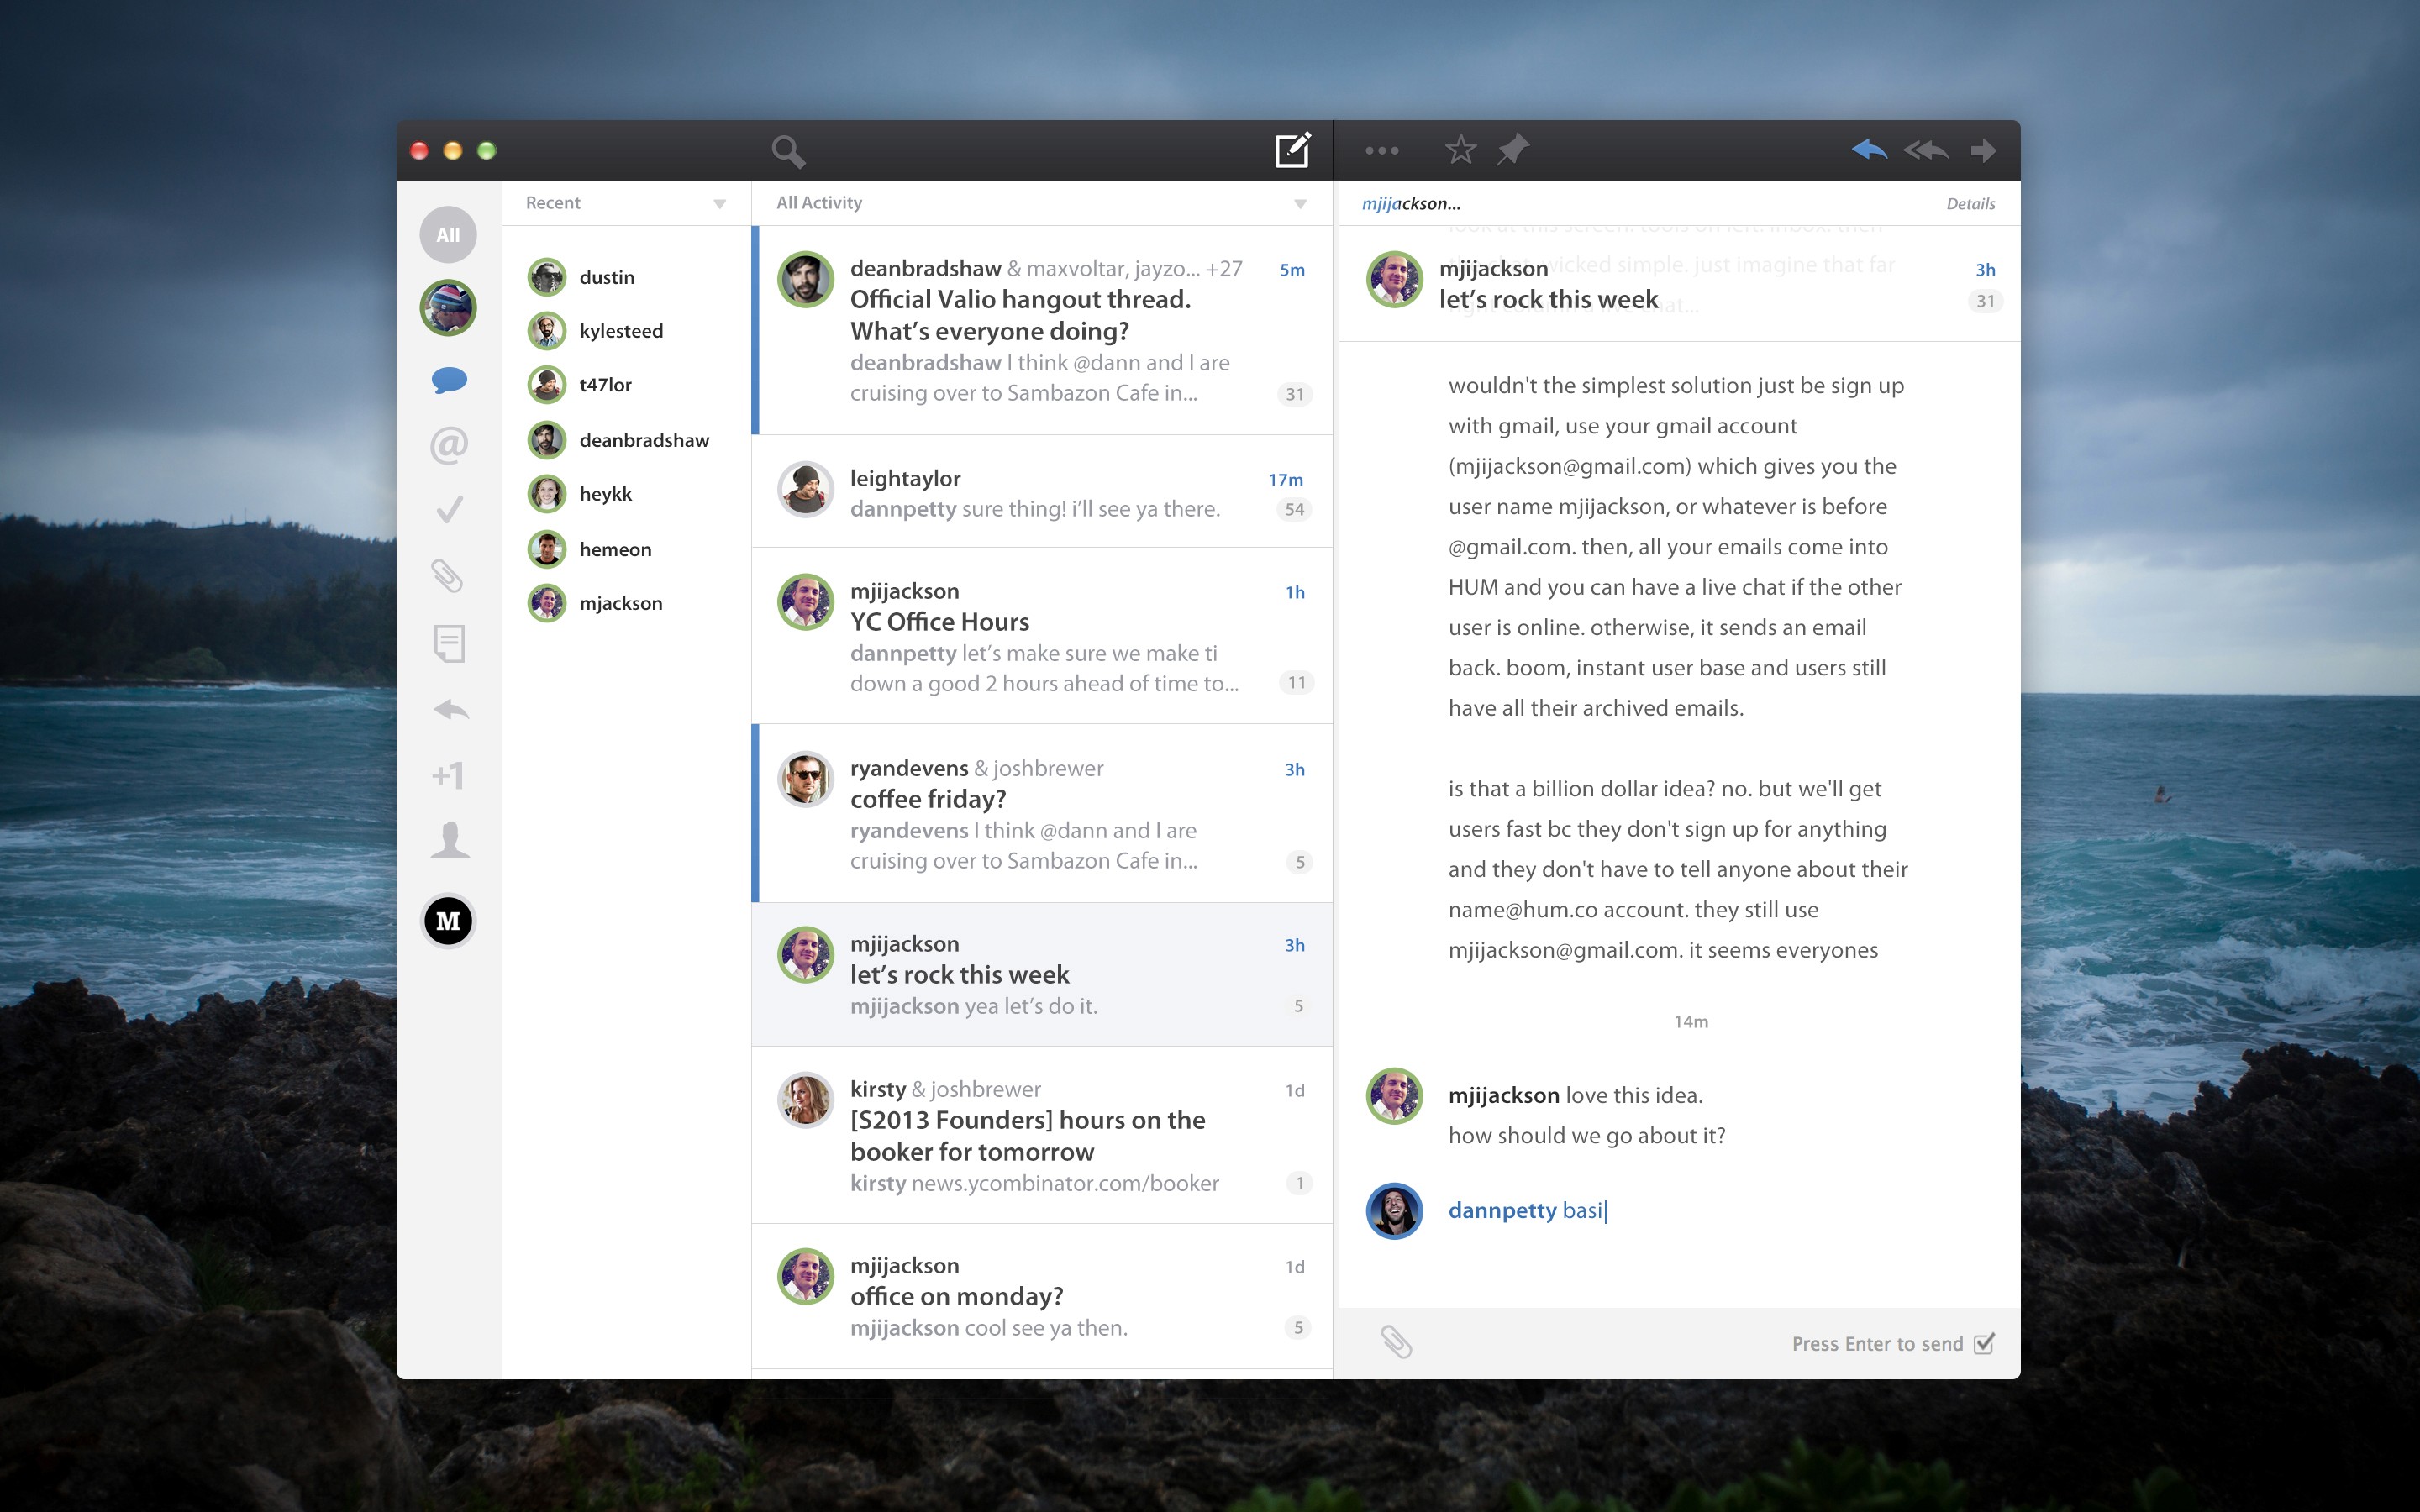Open the three dots more options menu

click(x=1382, y=151)
